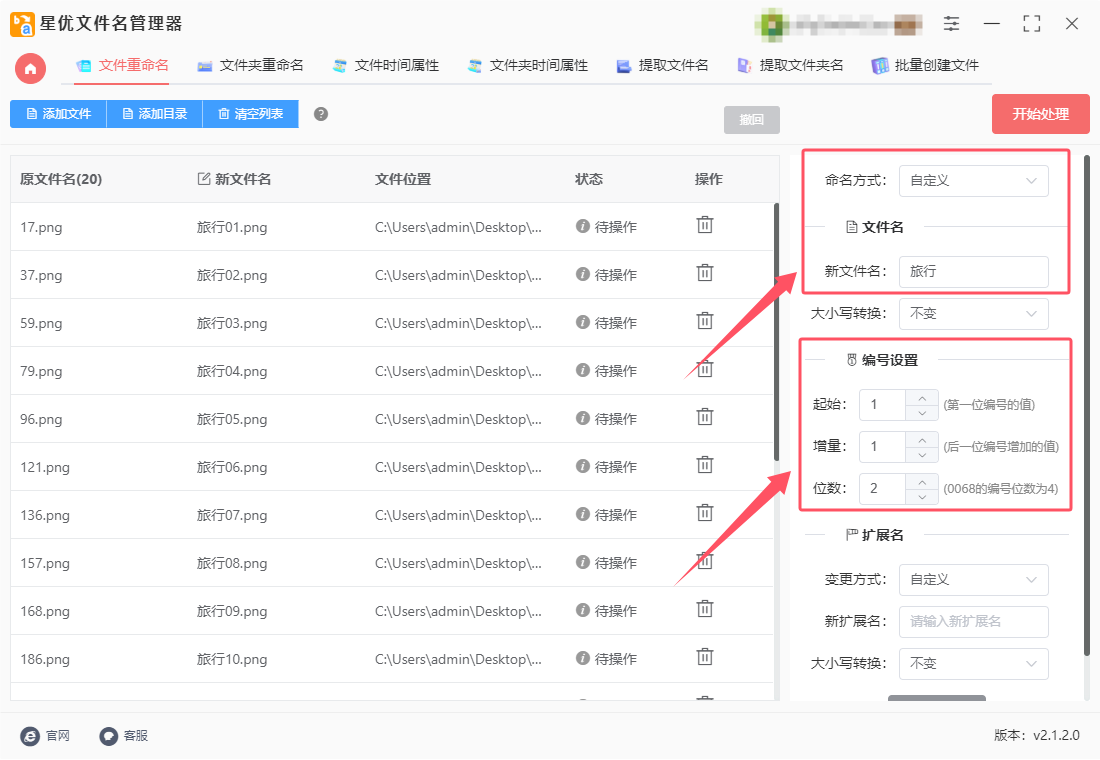1100x760 pixels.
Task: Decrease the 位数 value with down arrow
Action: pyautogui.click(x=922, y=497)
